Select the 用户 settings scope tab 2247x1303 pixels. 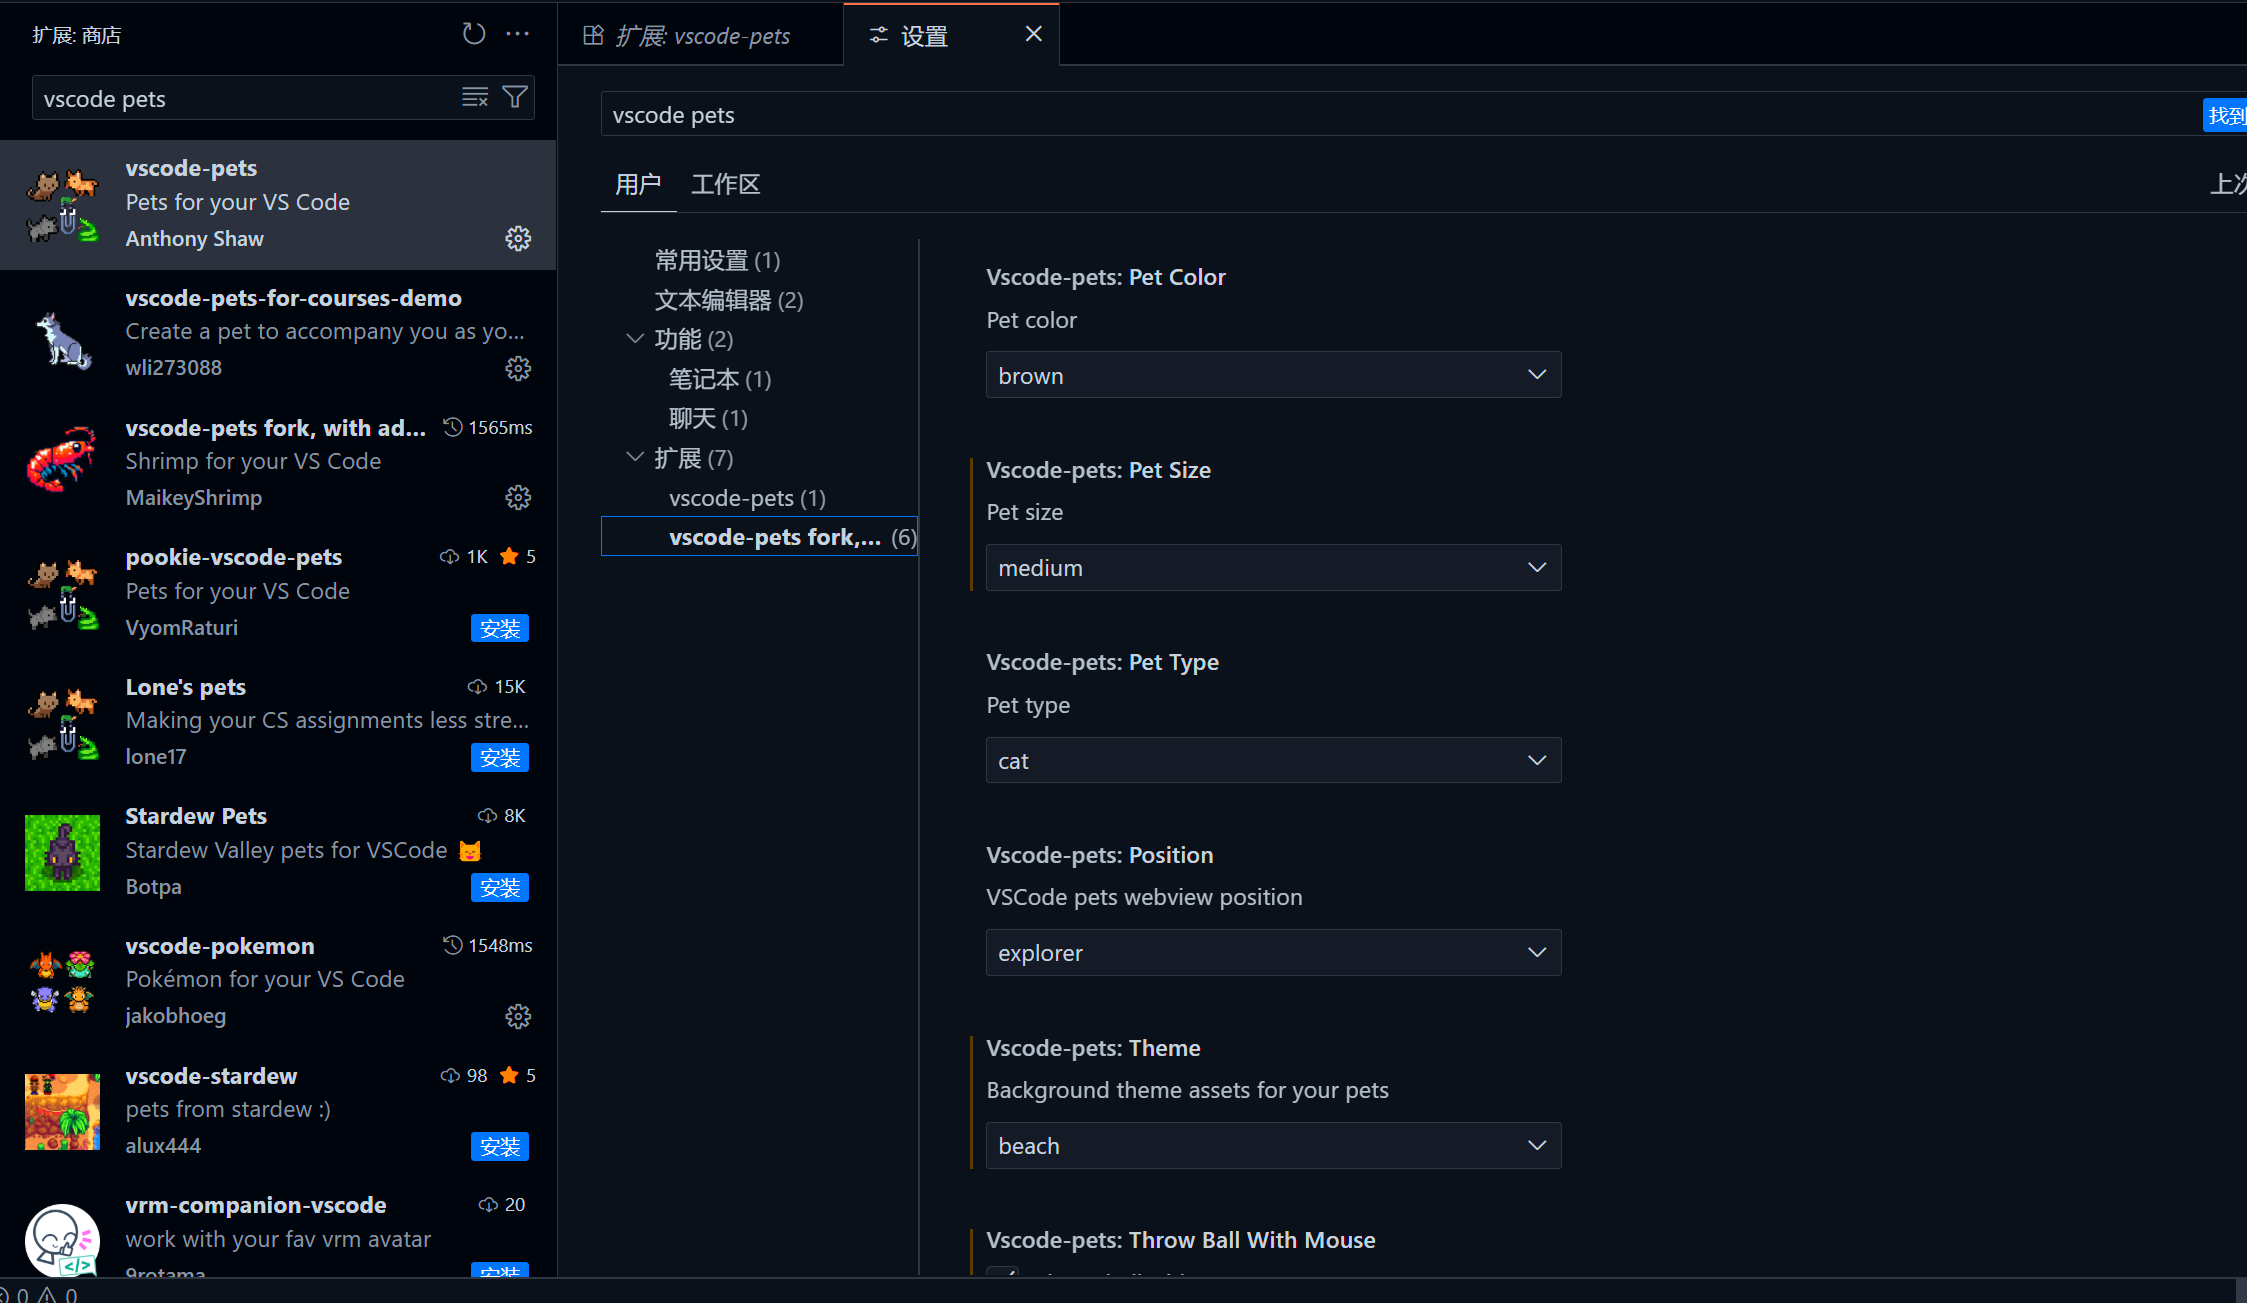638,184
